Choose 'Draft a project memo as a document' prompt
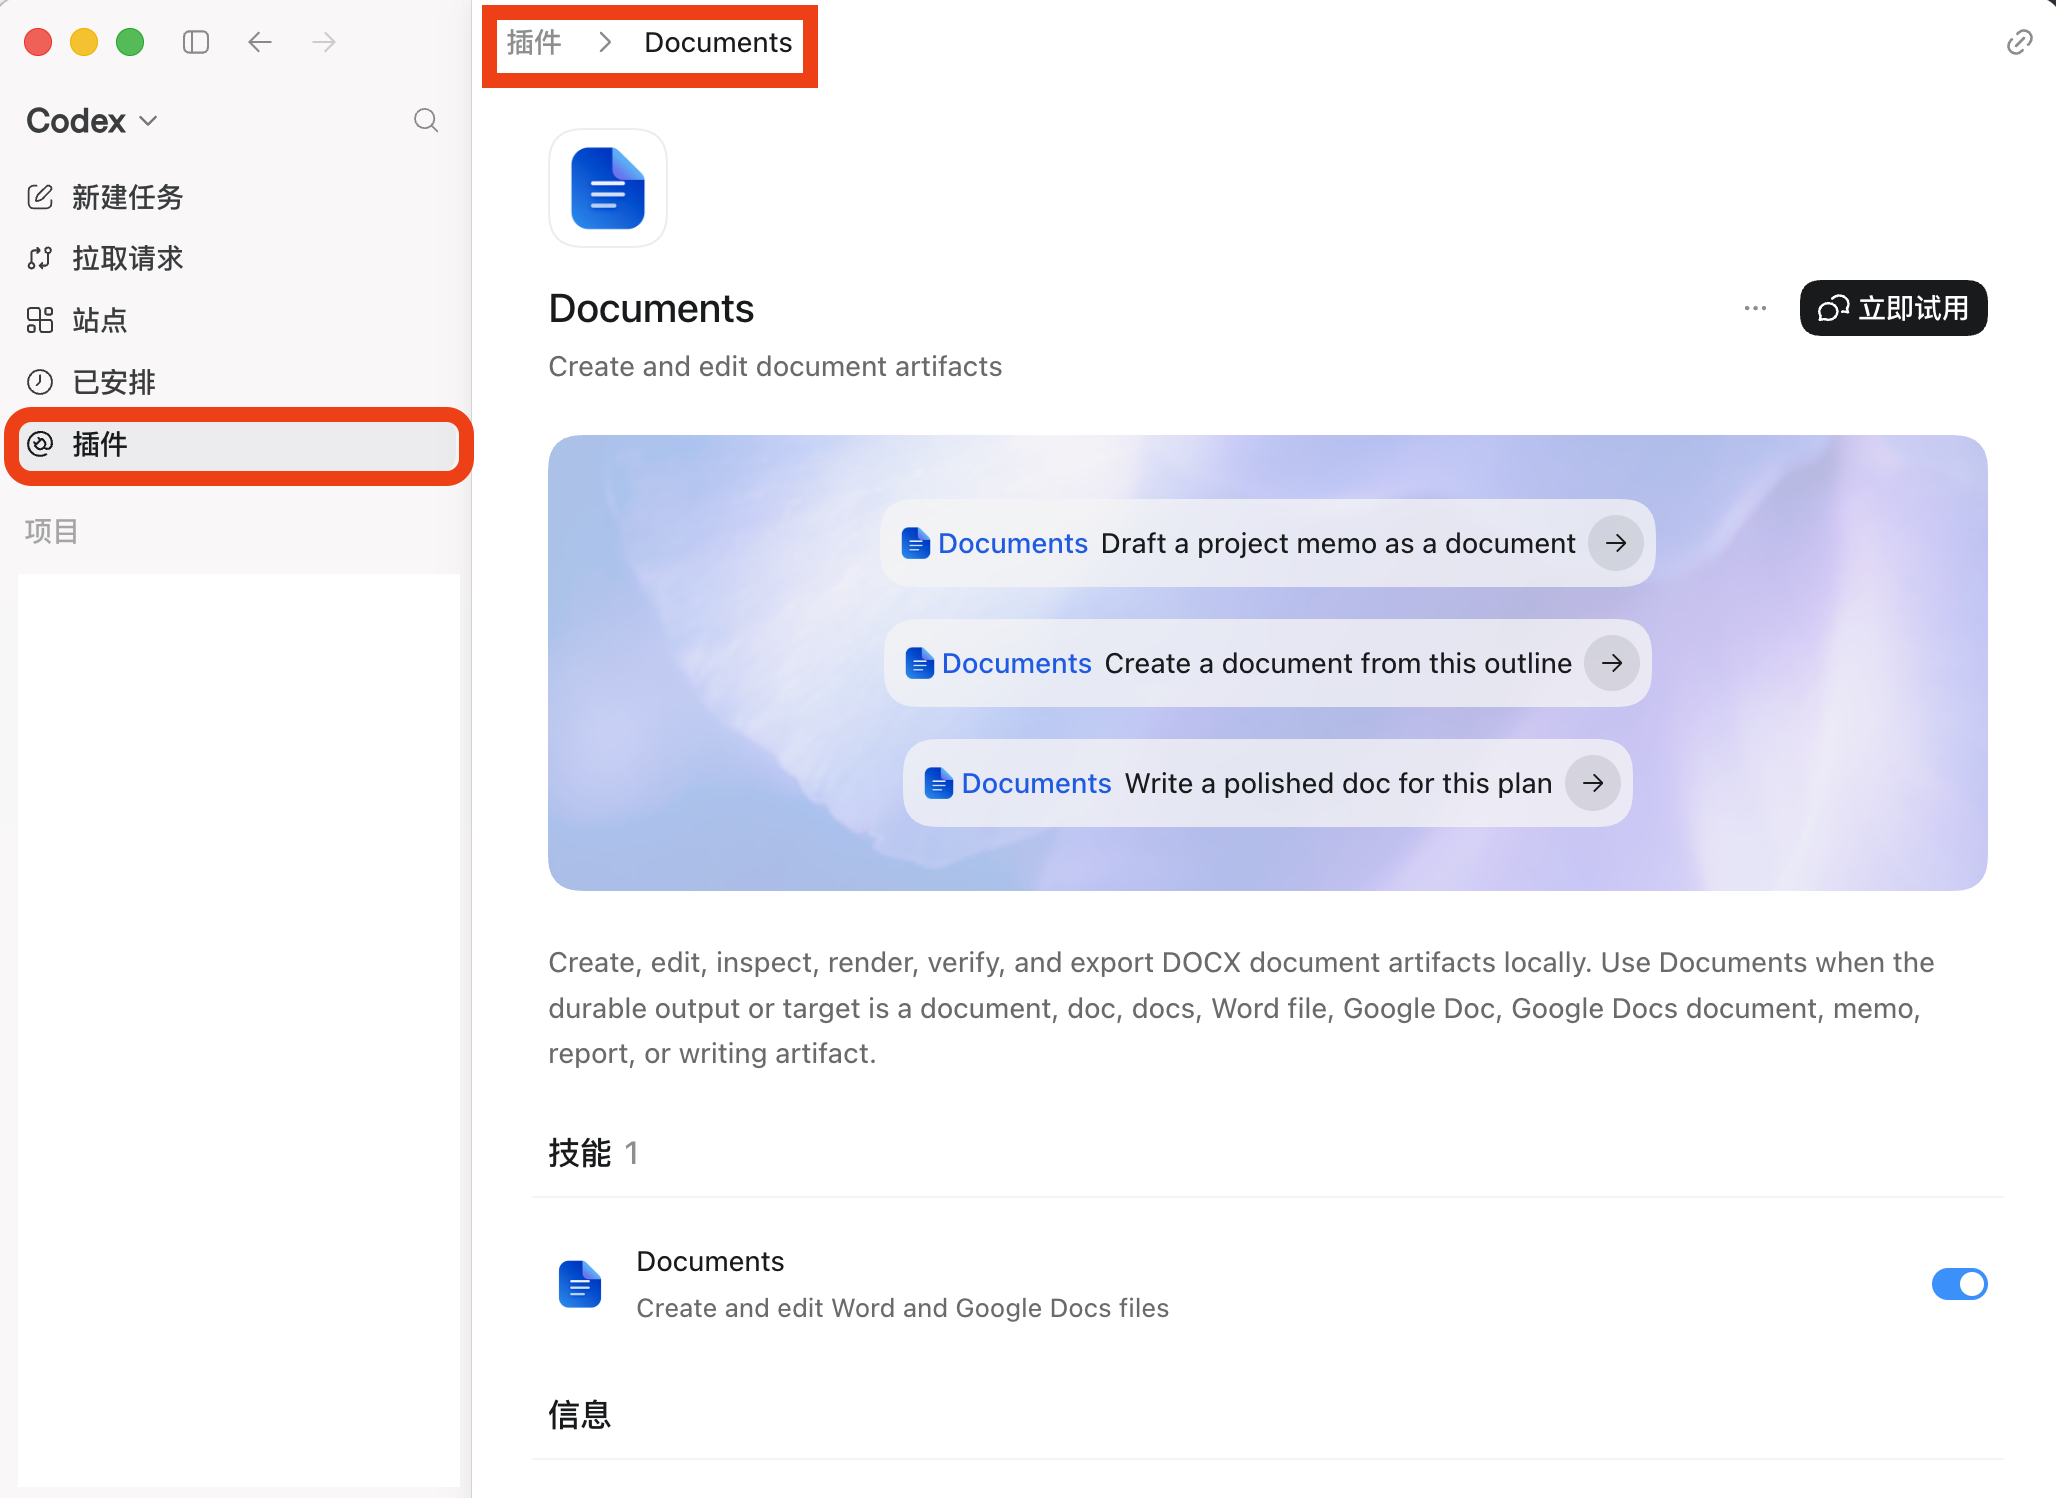 pyautogui.click(x=1267, y=543)
